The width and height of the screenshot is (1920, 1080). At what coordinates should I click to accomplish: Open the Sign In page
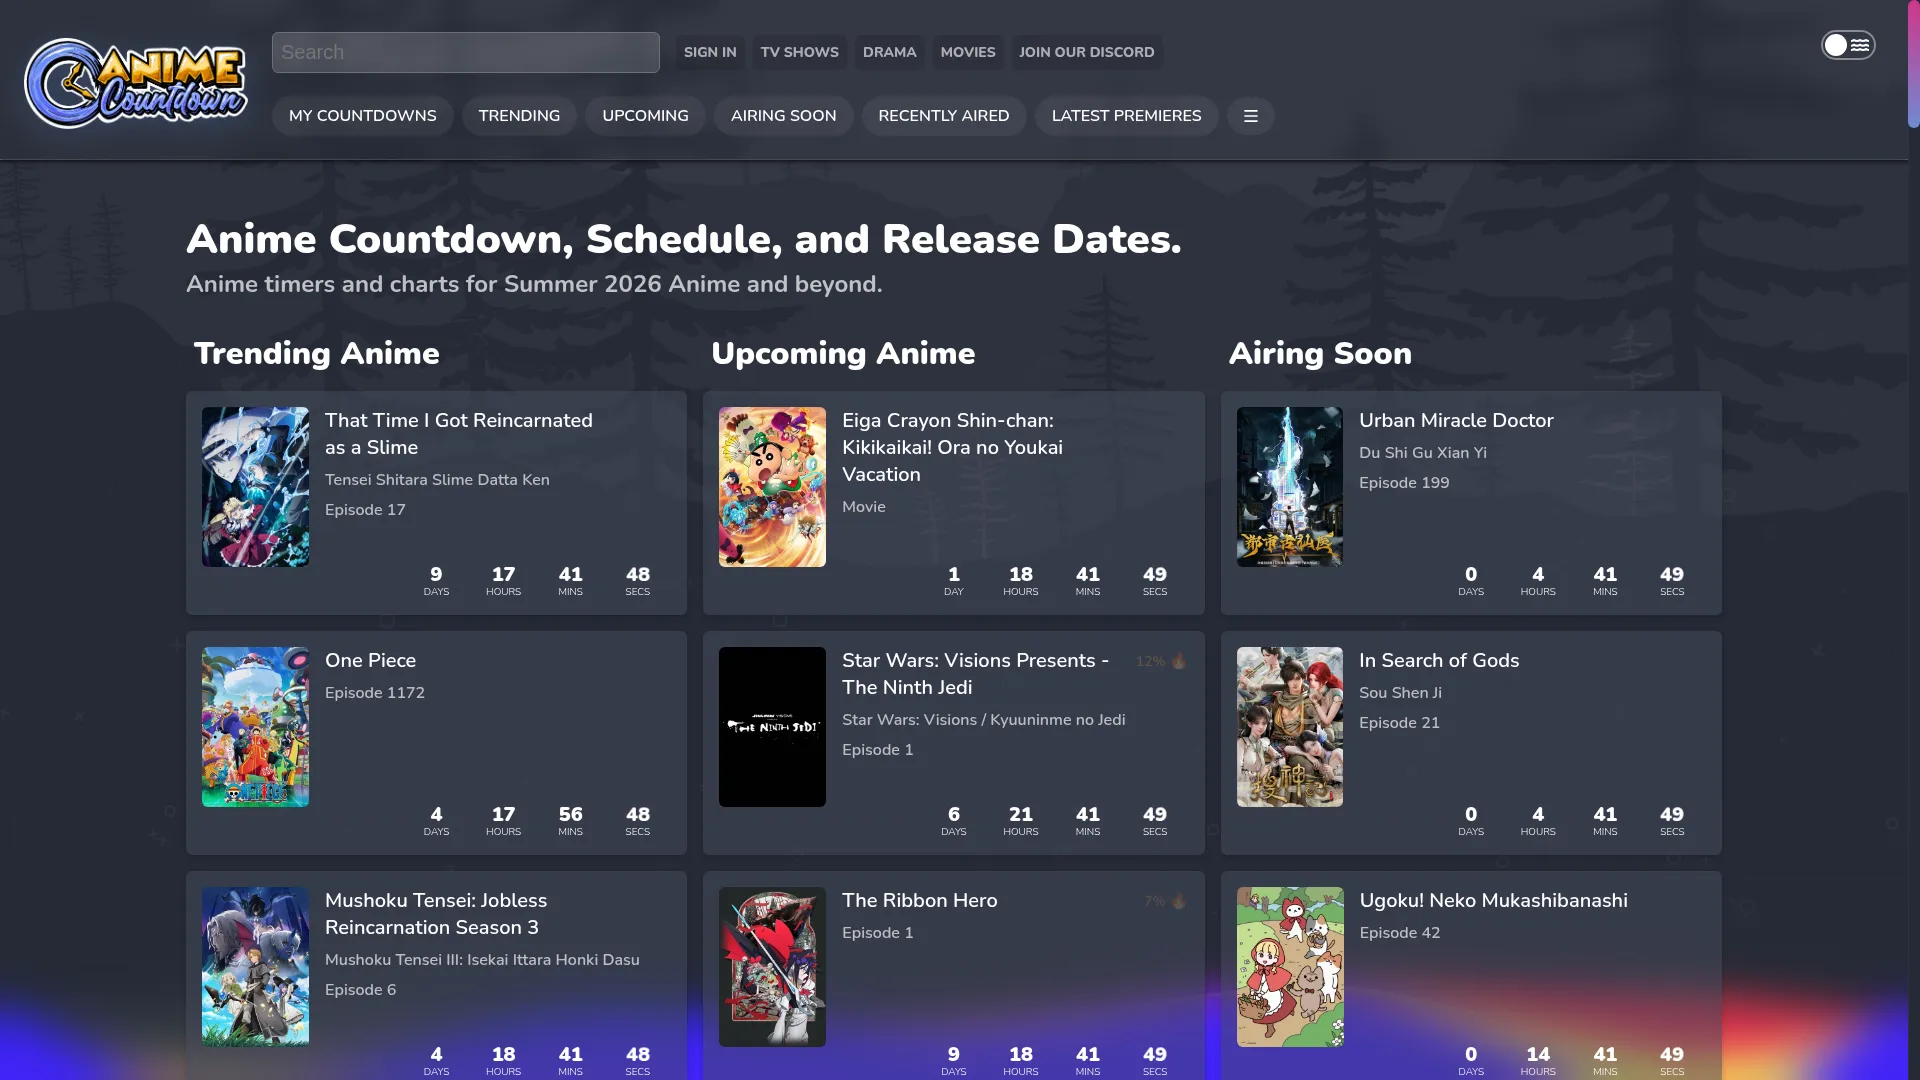point(710,52)
